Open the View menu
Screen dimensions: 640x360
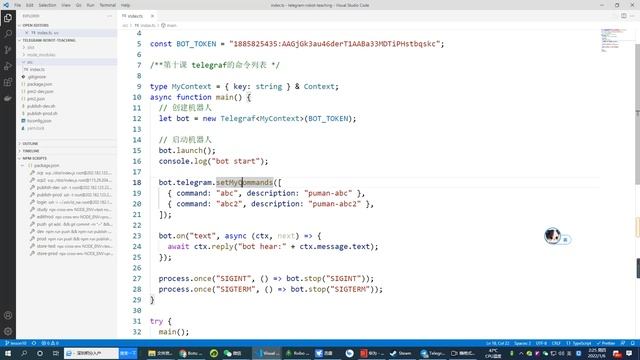click(66, 5)
